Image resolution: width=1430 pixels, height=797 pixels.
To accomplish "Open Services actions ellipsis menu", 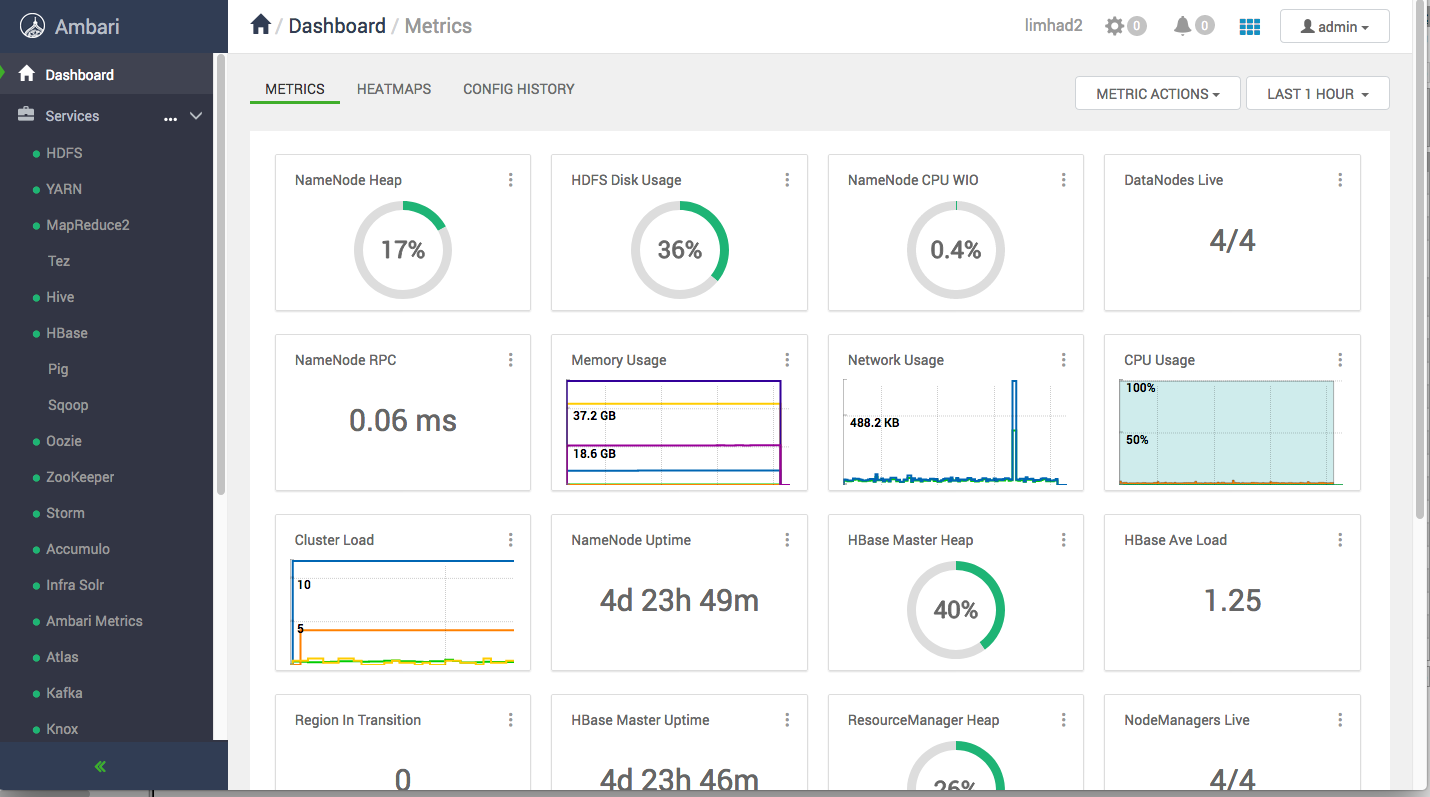I will (171, 118).
